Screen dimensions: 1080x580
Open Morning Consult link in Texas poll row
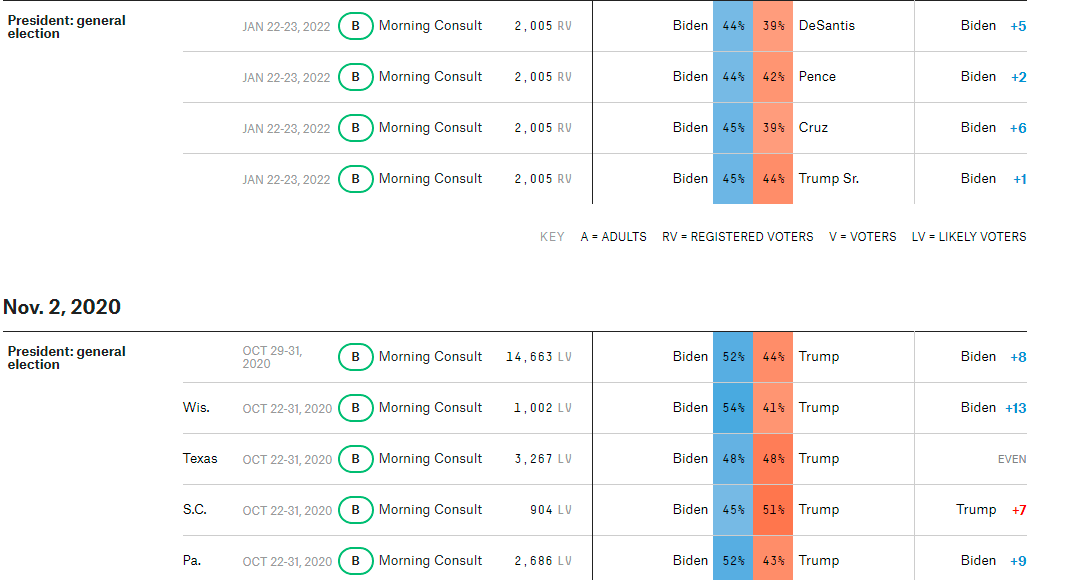click(x=430, y=458)
